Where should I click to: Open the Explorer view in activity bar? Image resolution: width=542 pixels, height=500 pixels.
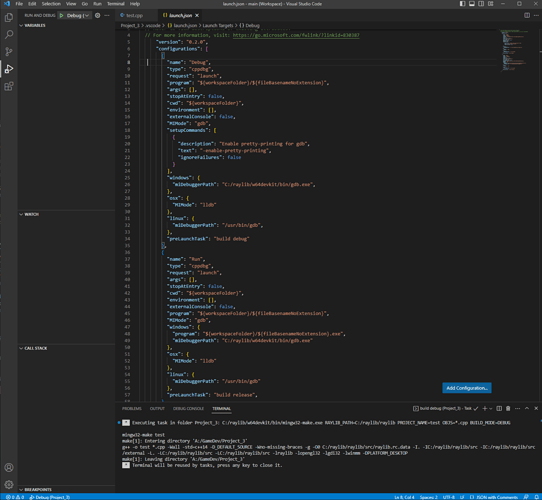[x=9, y=17]
